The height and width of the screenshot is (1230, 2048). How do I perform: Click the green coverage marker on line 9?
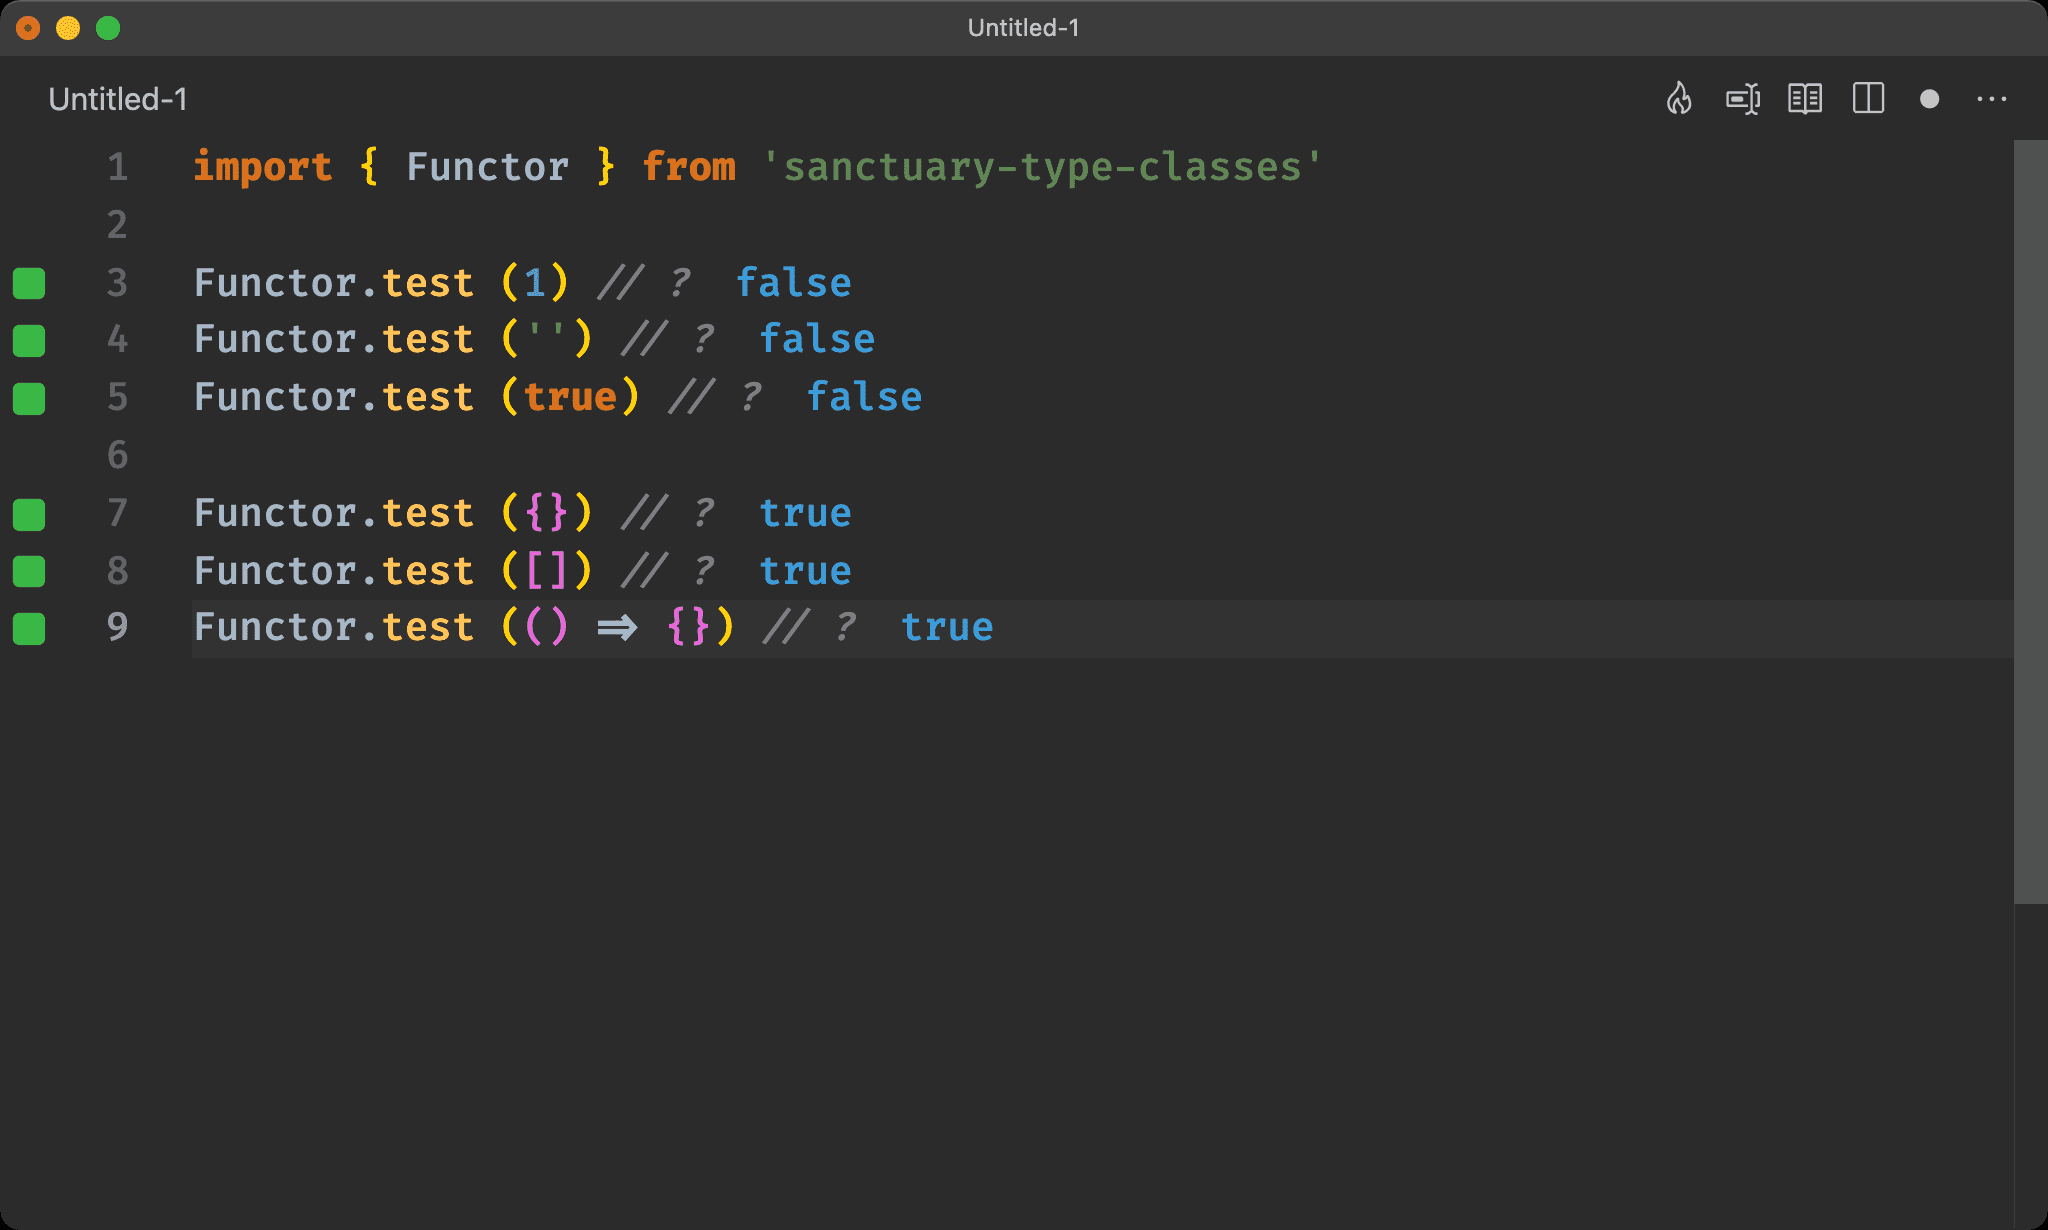[29, 629]
